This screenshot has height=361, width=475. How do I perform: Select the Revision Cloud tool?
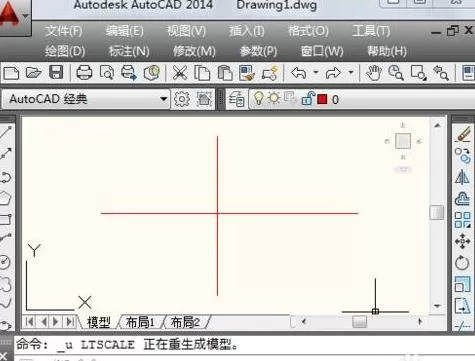(x=6, y=284)
